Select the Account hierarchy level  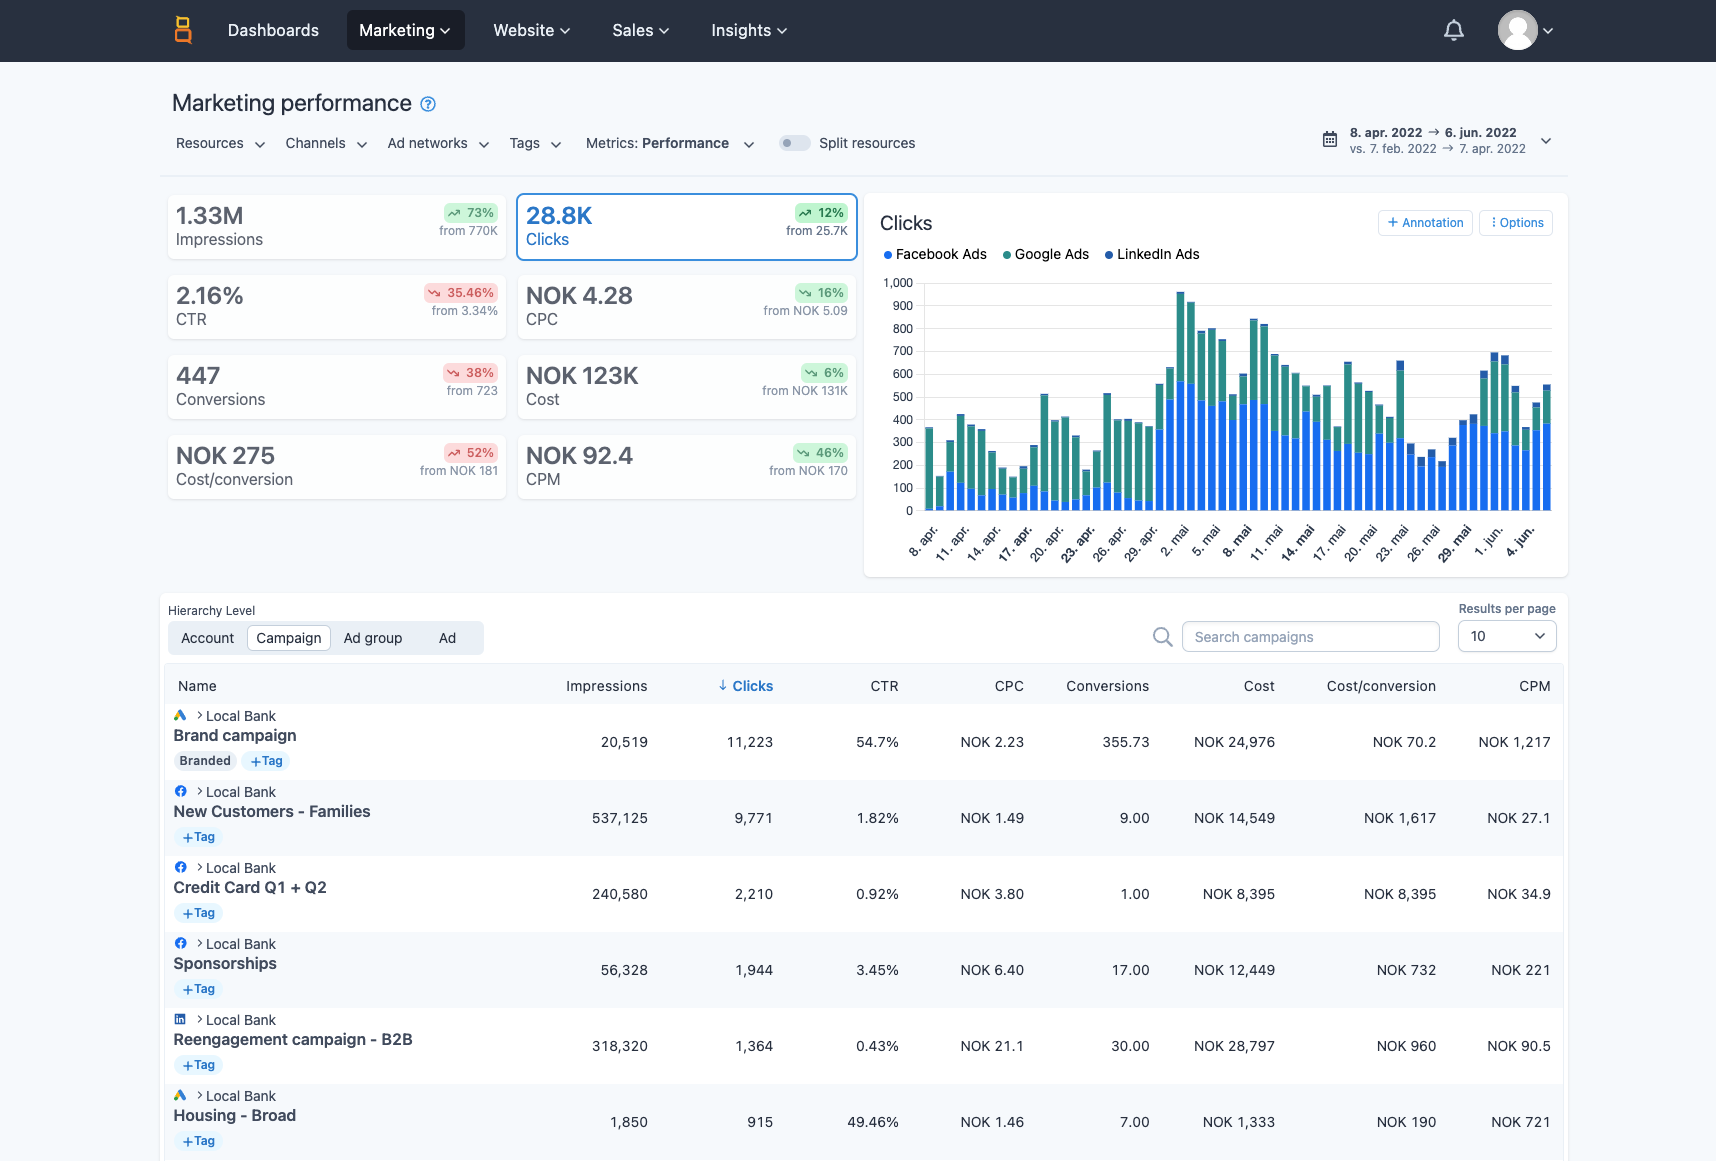(207, 638)
